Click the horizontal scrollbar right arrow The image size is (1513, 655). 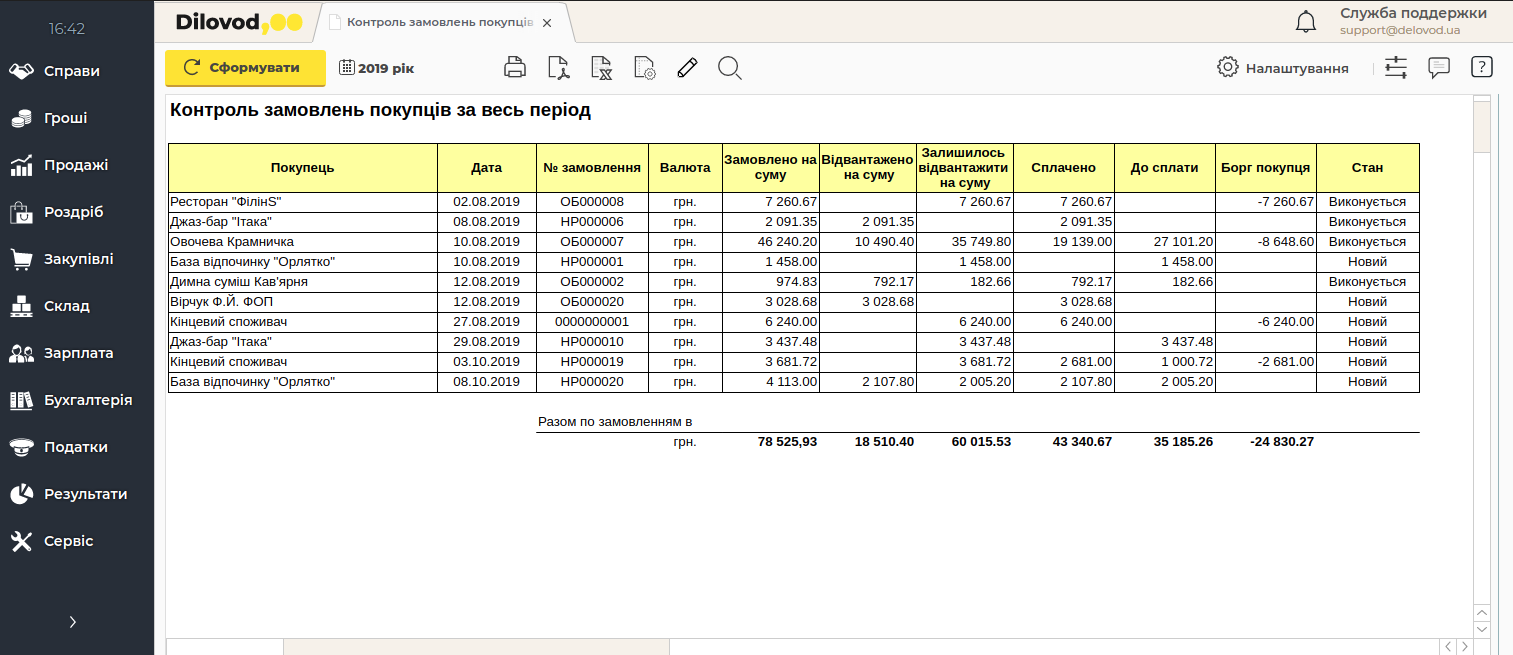click(x=1465, y=646)
